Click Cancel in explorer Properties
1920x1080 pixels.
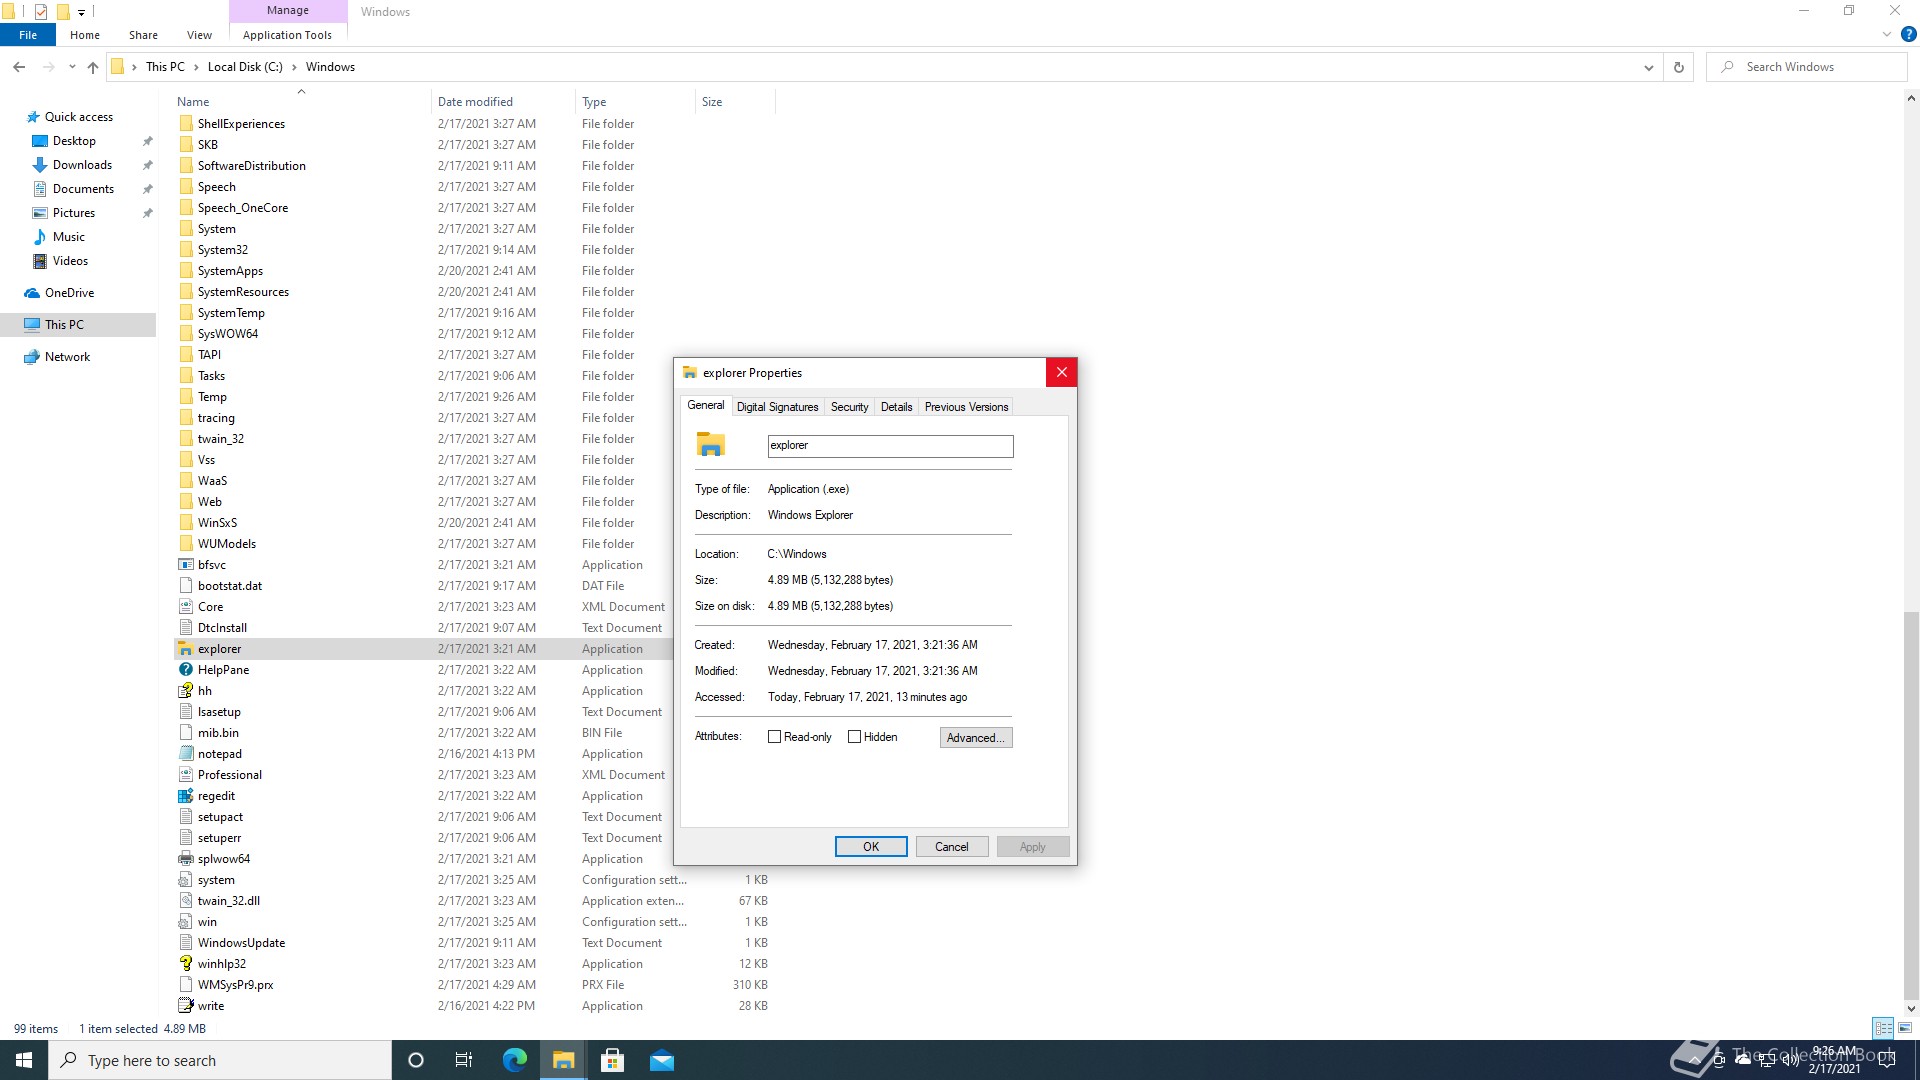[951, 847]
